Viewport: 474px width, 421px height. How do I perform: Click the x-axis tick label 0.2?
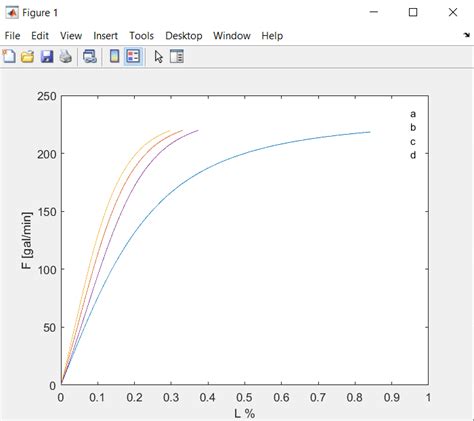pyautogui.click(x=134, y=397)
